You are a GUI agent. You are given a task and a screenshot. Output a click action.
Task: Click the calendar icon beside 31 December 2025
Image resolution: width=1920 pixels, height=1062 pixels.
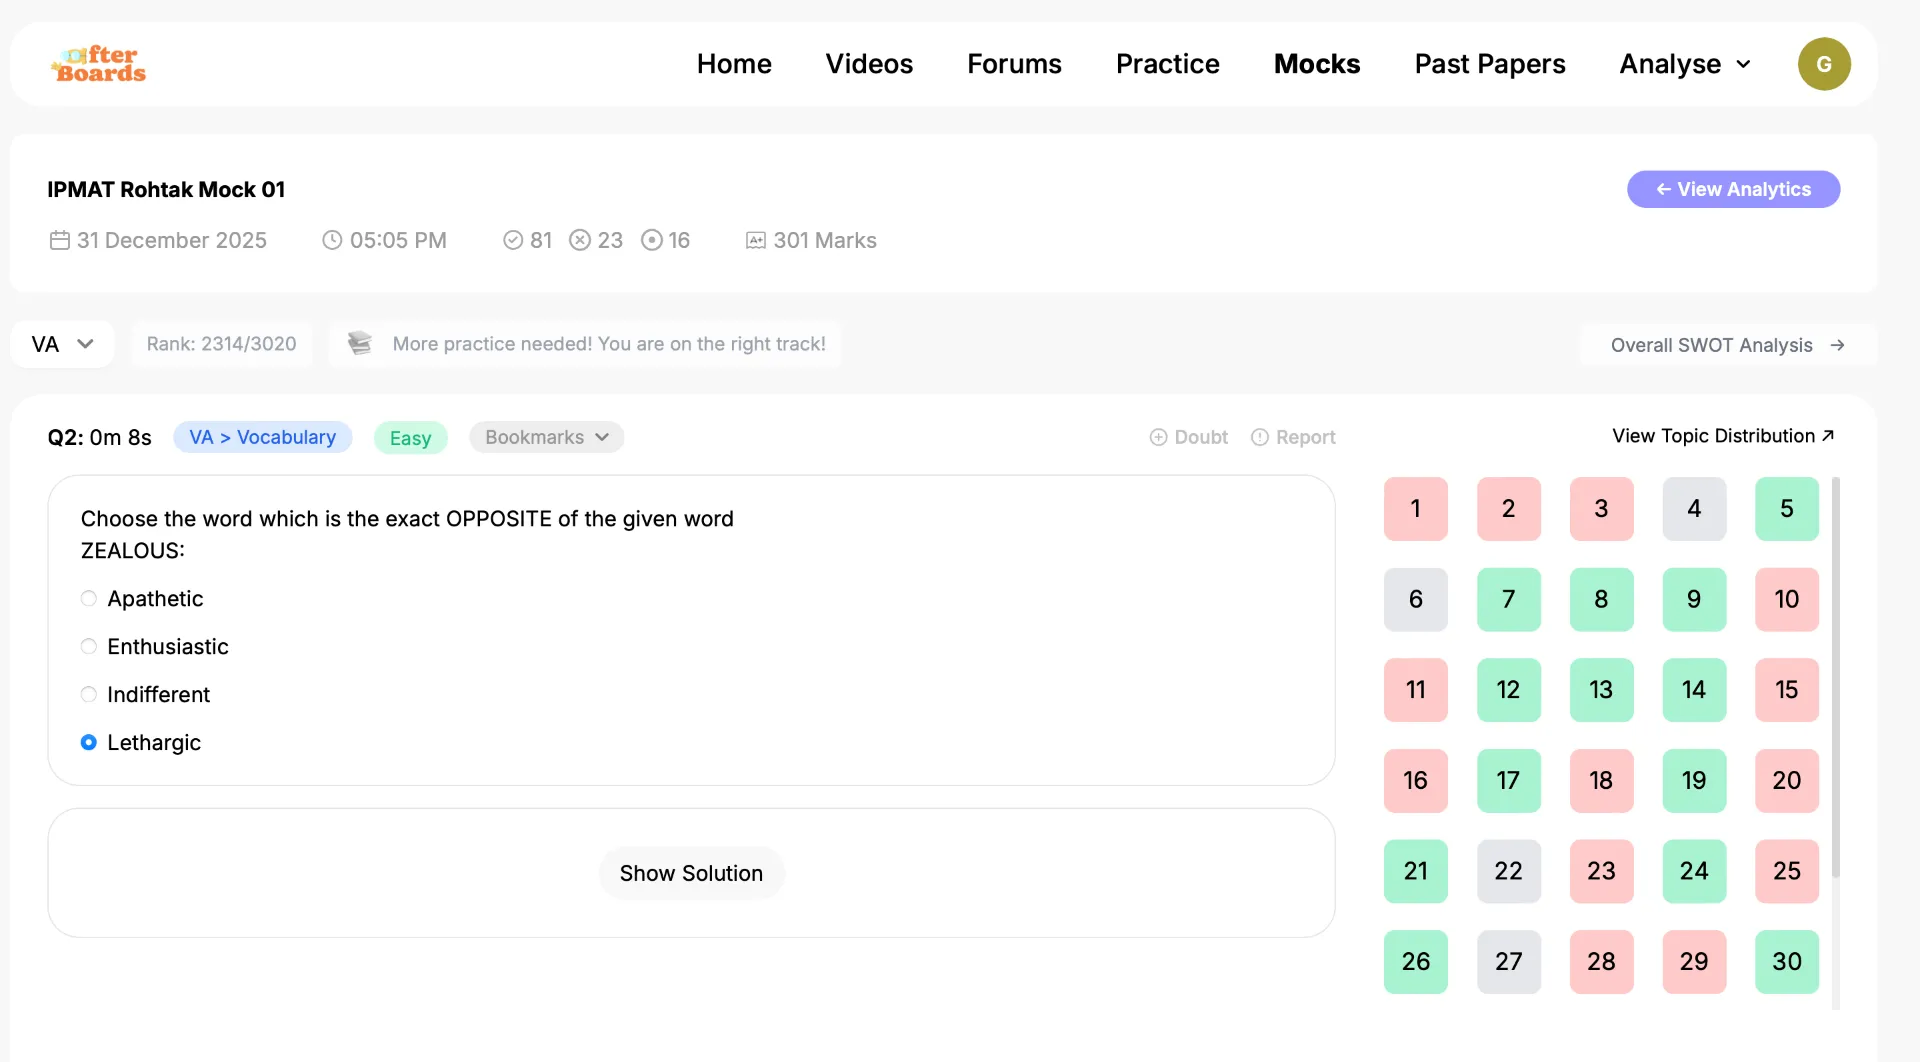tap(60, 240)
